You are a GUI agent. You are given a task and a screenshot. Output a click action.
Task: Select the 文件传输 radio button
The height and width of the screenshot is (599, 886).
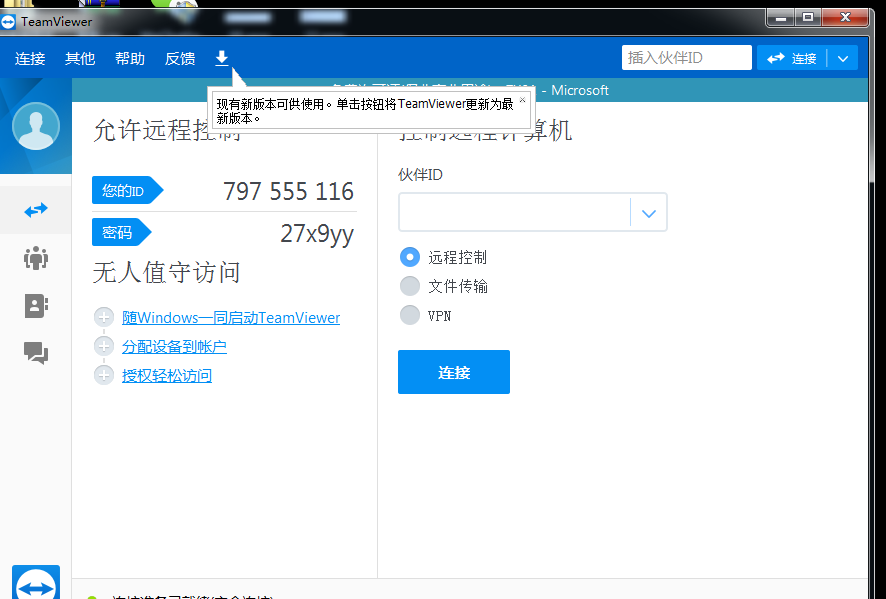(x=410, y=286)
